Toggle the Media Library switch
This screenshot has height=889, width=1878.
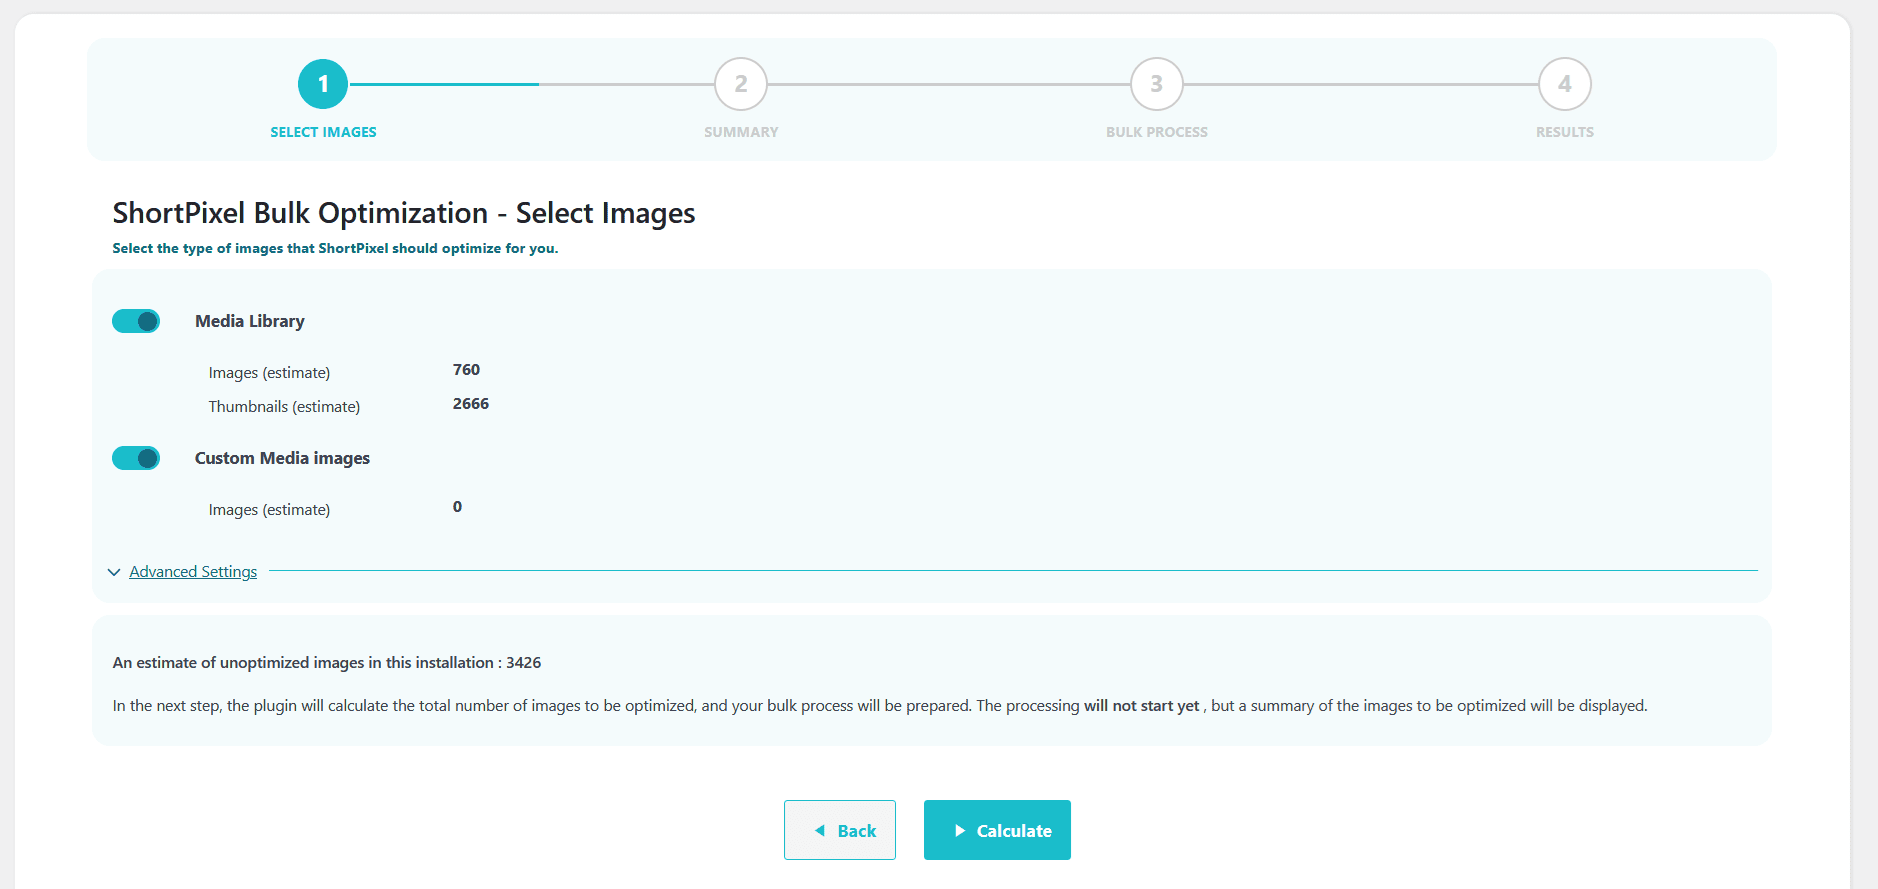click(x=136, y=321)
